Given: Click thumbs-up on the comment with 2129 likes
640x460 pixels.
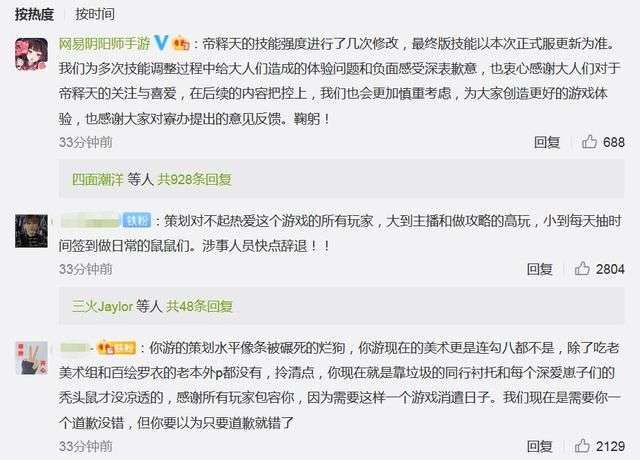Looking at the screenshot, I should point(582,446).
